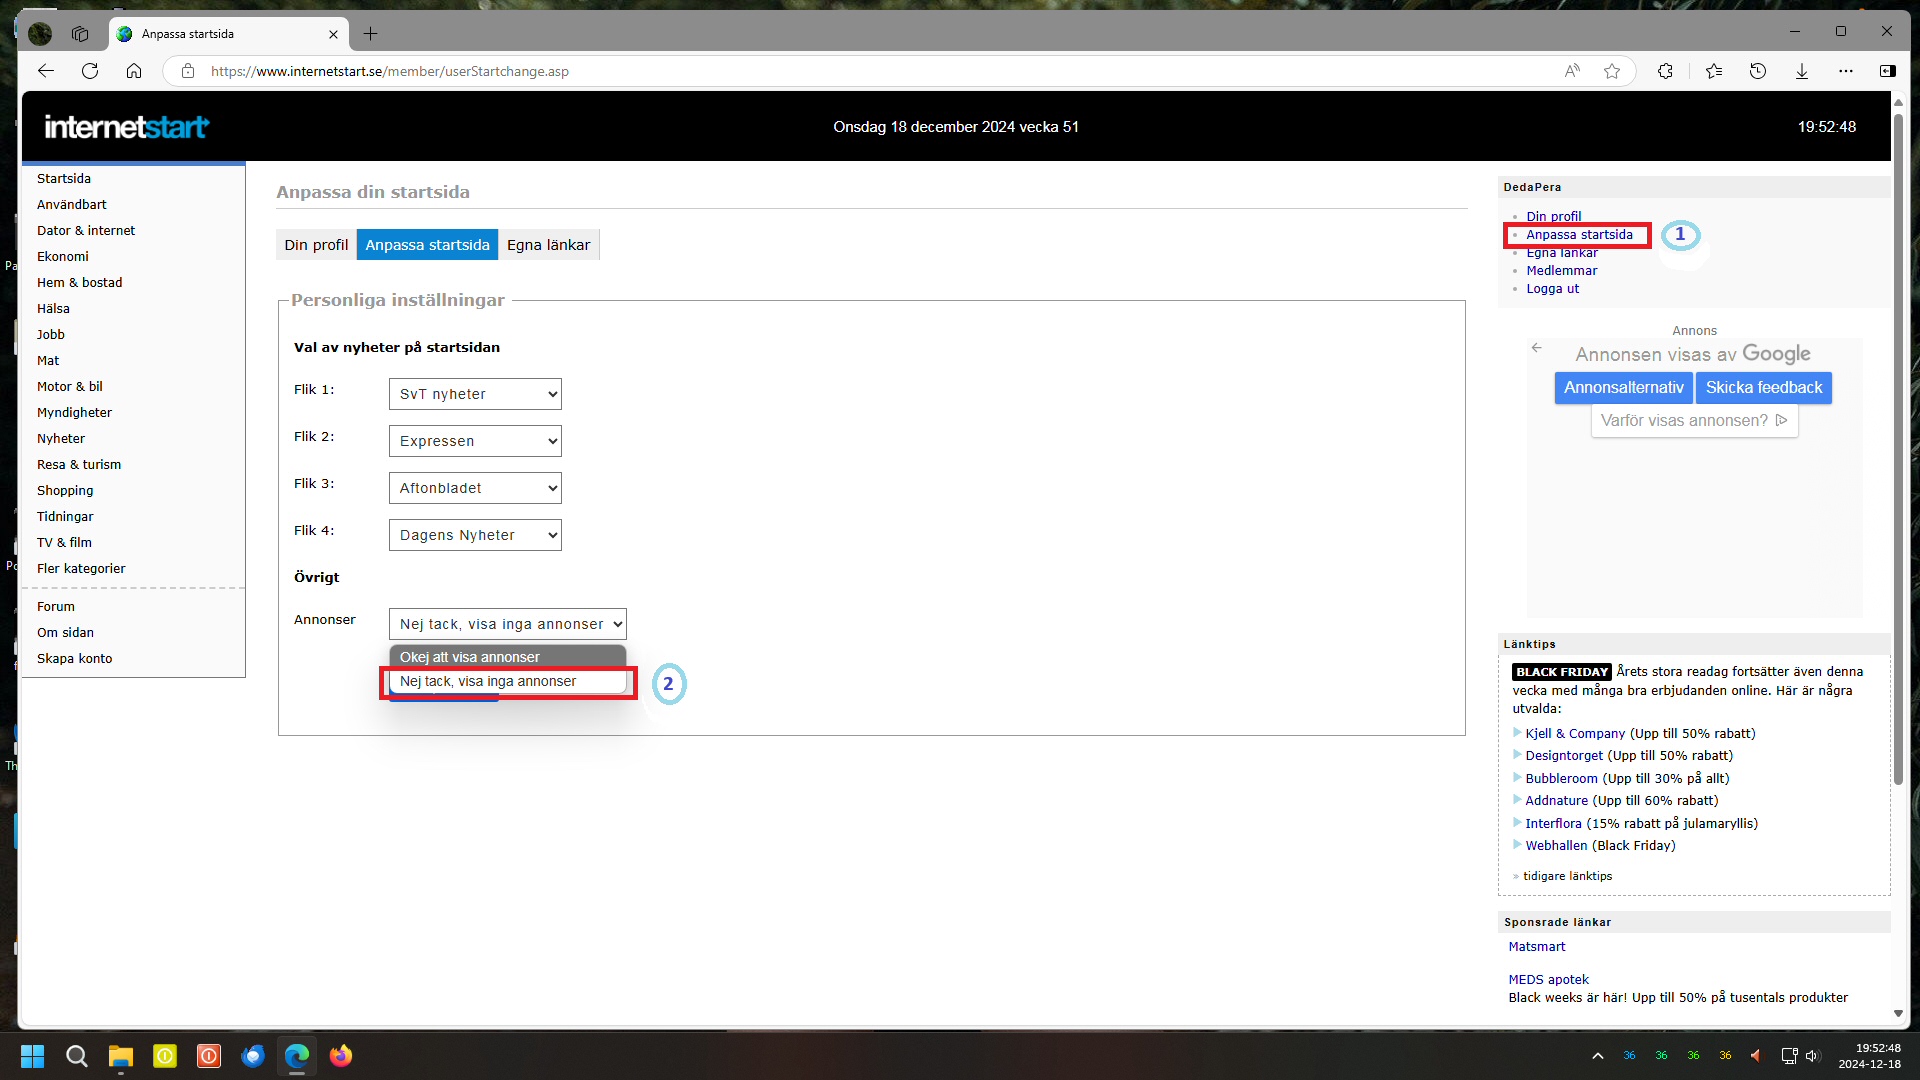The width and height of the screenshot is (1920, 1080).
Task: Click the browser address bar URL
Action: click(x=390, y=71)
